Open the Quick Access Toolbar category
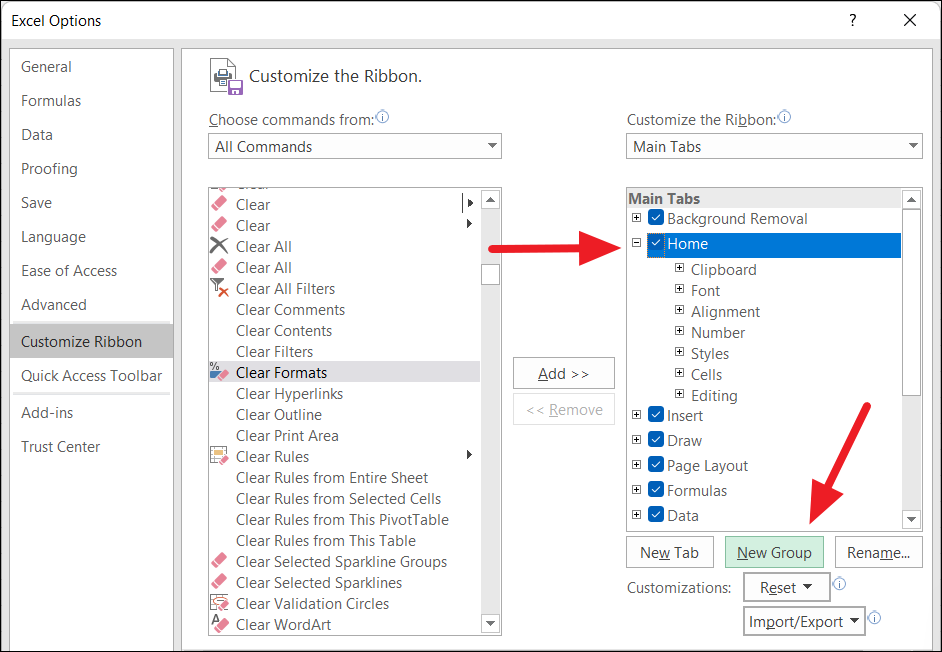The width and height of the screenshot is (942, 652). point(91,376)
